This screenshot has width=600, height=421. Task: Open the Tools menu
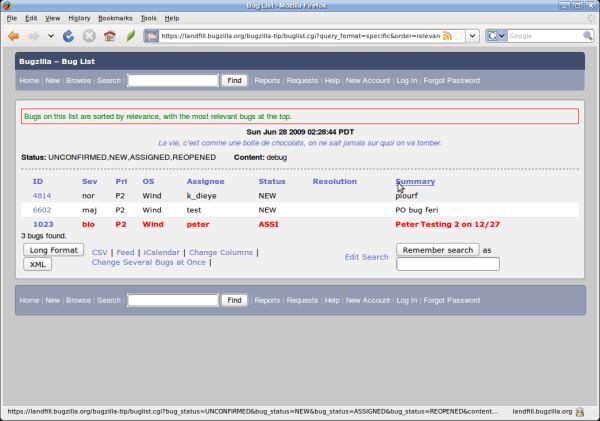148,18
